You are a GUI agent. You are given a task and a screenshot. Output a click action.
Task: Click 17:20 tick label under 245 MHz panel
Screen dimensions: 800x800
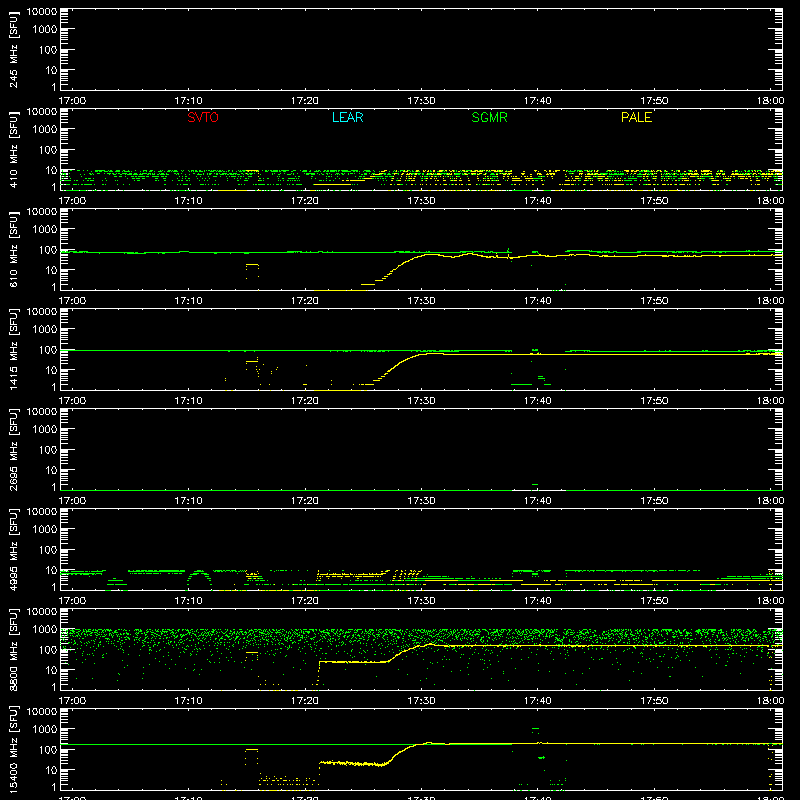[x=305, y=101]
